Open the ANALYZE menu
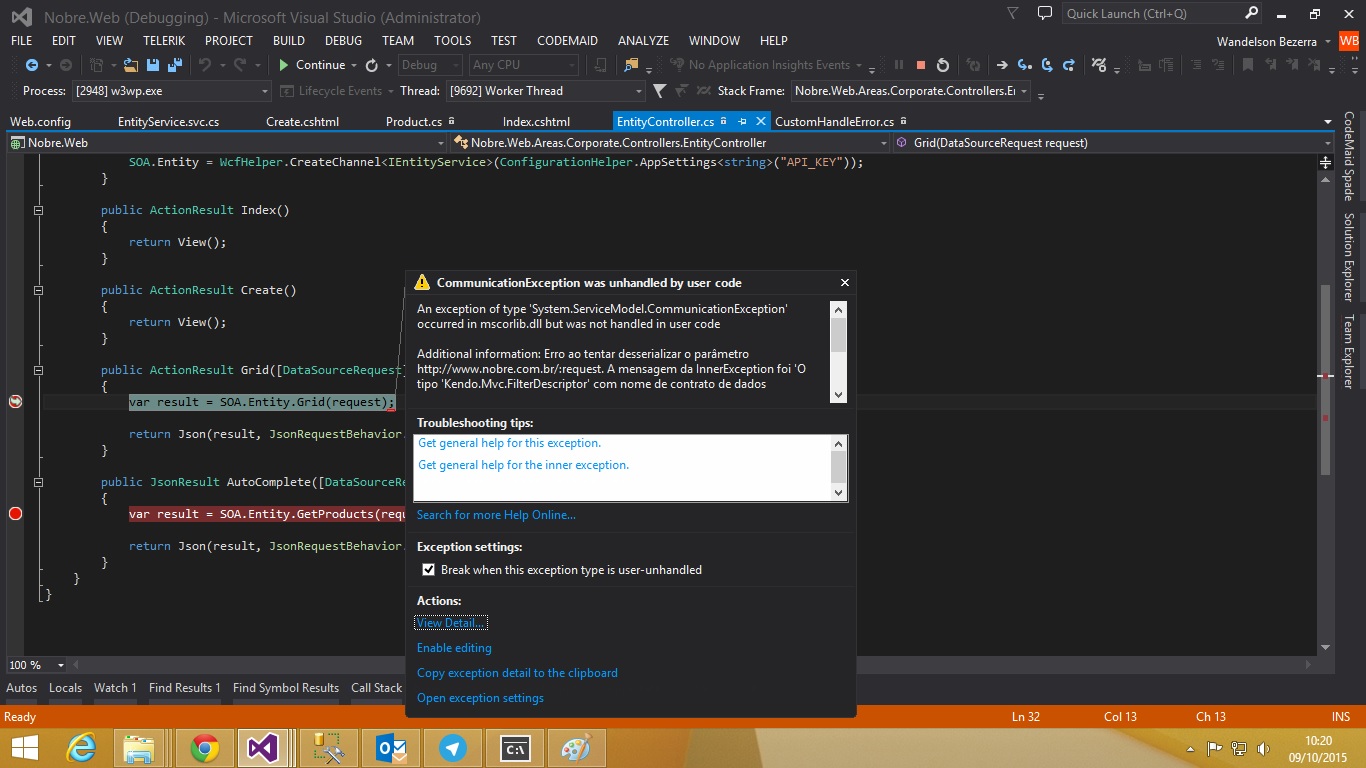 (x=643, y=41)
